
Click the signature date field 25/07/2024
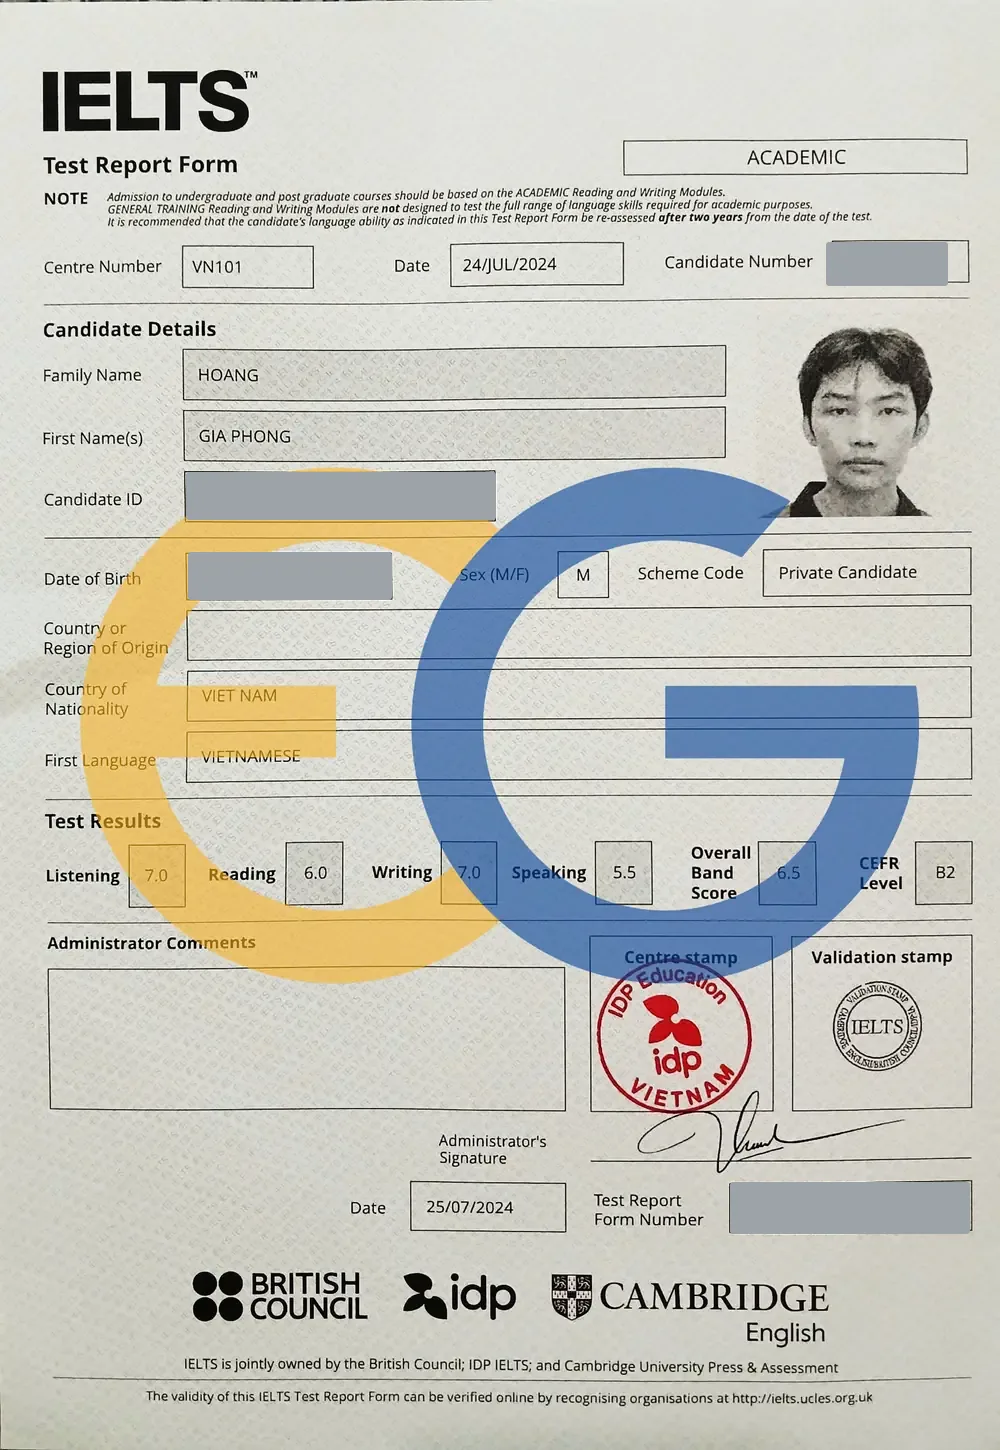(488, 1207)
